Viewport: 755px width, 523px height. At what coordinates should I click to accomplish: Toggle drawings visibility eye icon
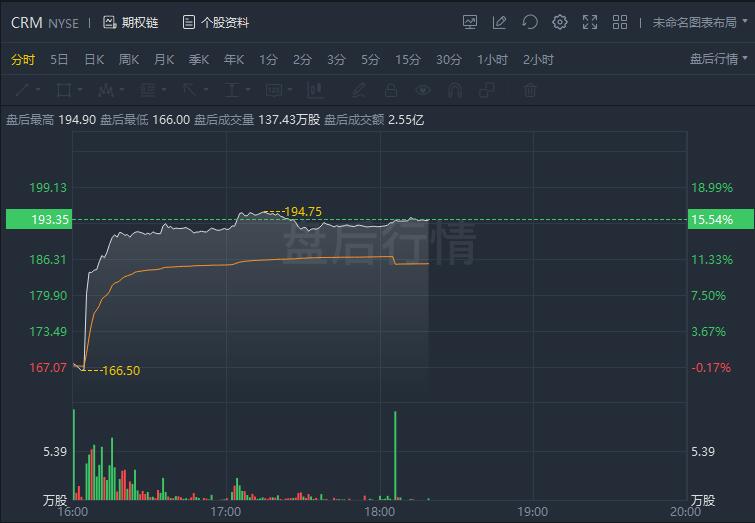pos(423,90)
